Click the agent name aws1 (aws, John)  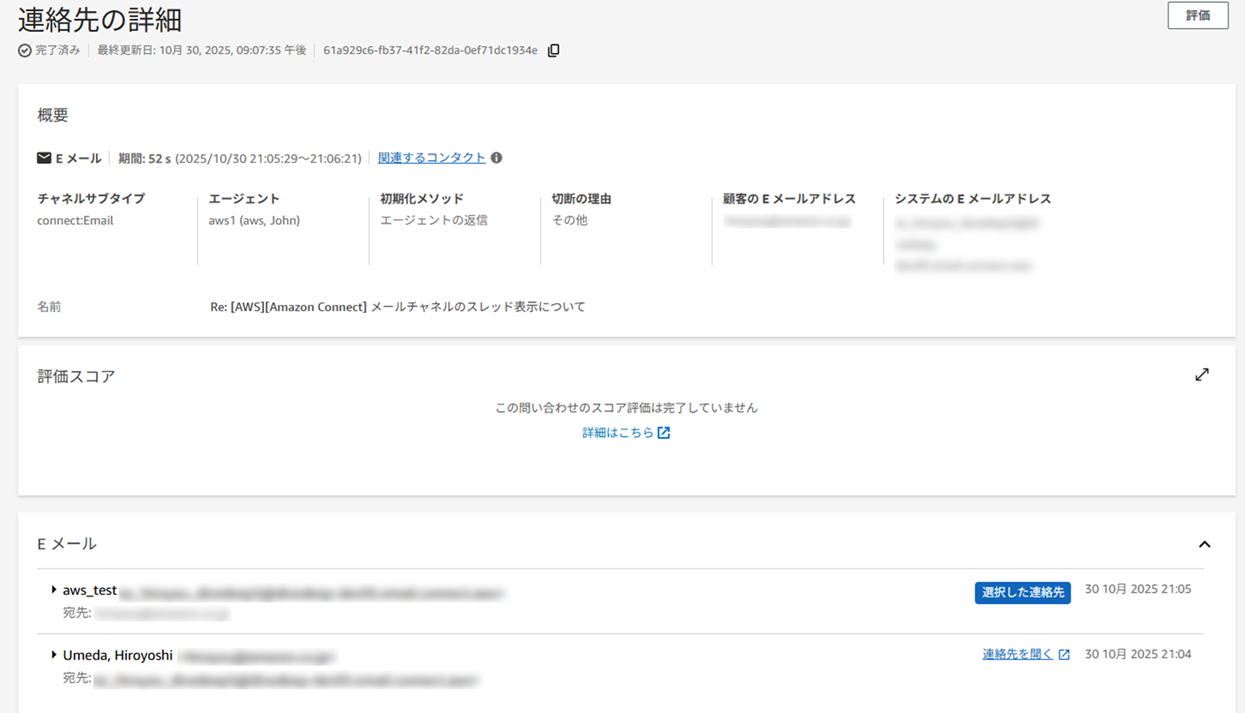pos(254,220)
